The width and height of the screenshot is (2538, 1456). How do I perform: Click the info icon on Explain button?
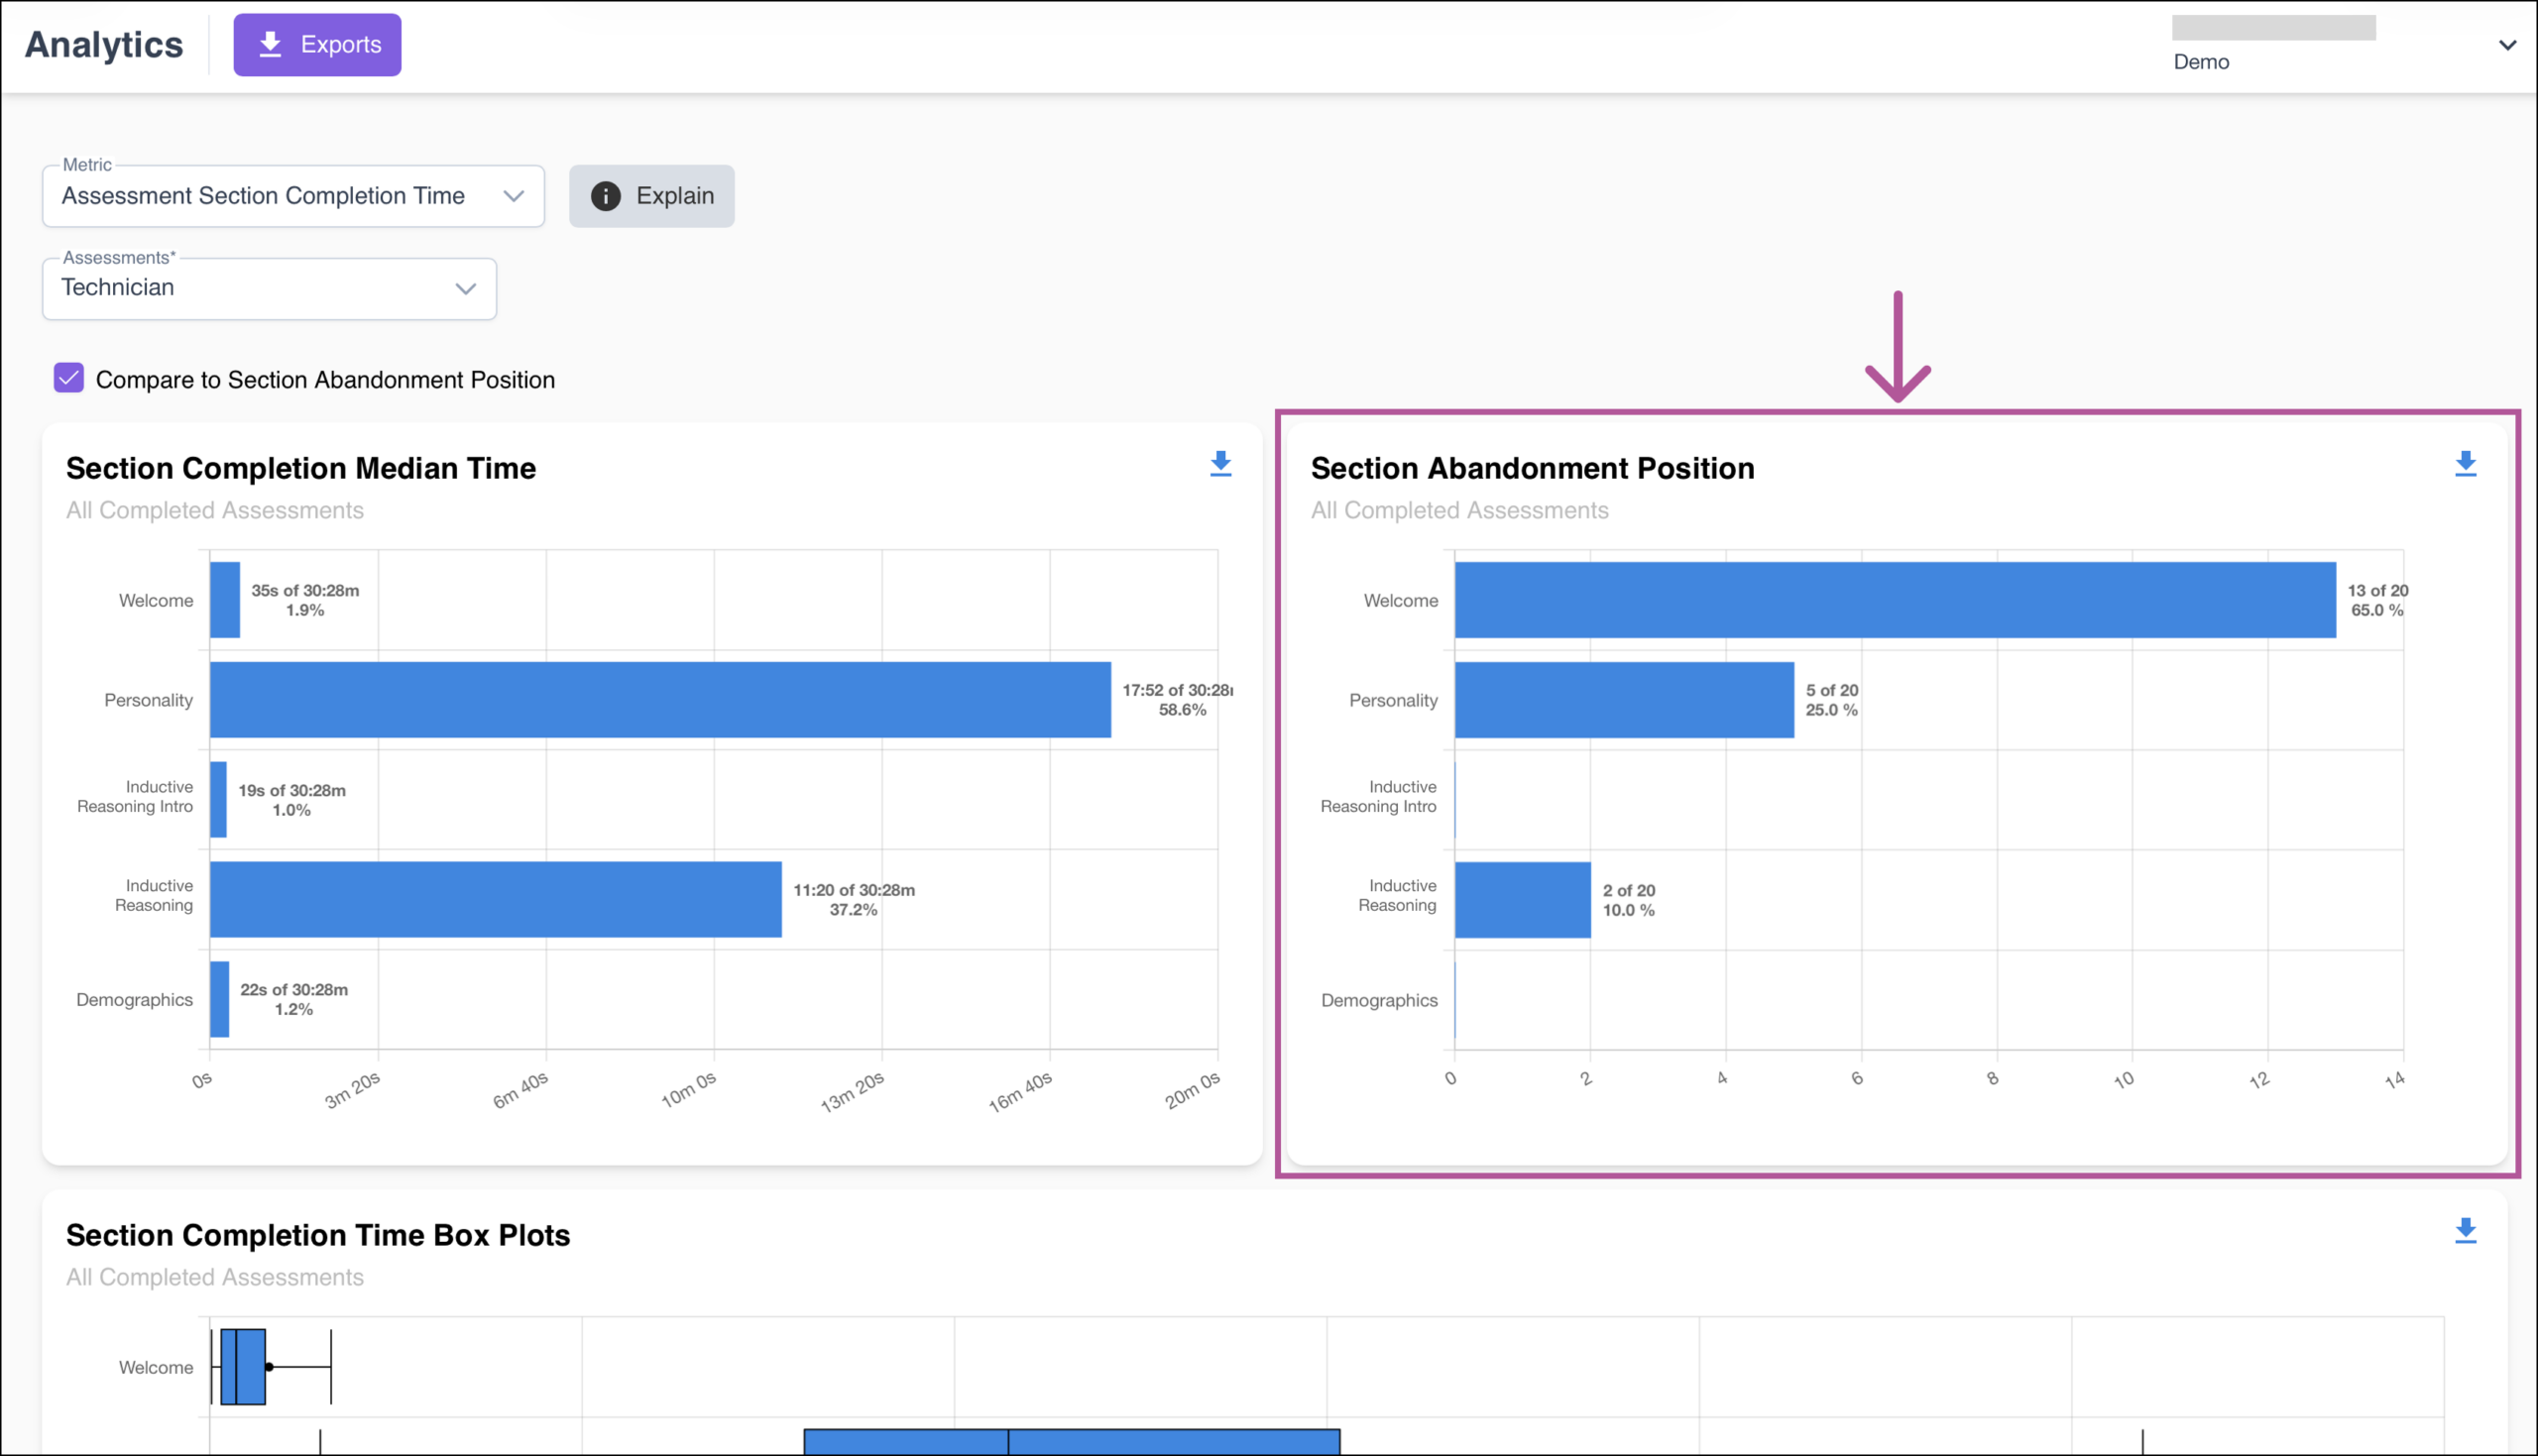point(605,196)
